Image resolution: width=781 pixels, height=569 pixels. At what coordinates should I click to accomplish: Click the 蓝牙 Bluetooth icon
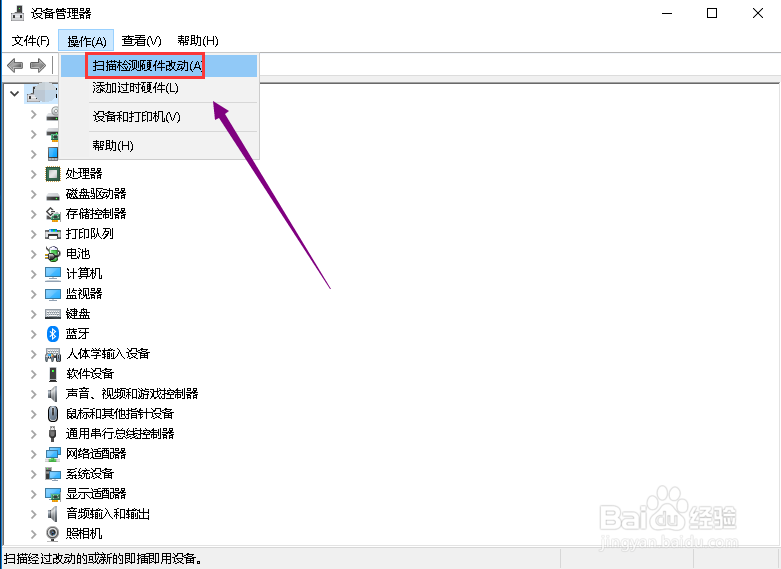(53, 334)
